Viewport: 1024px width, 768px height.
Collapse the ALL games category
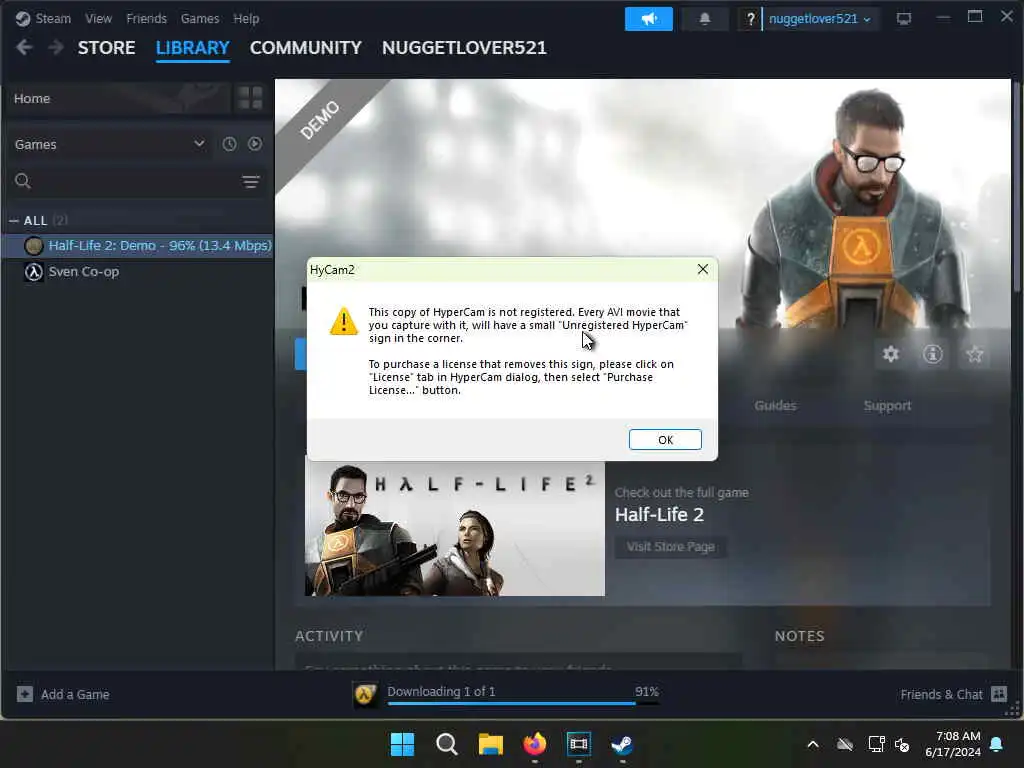[14, 221]
